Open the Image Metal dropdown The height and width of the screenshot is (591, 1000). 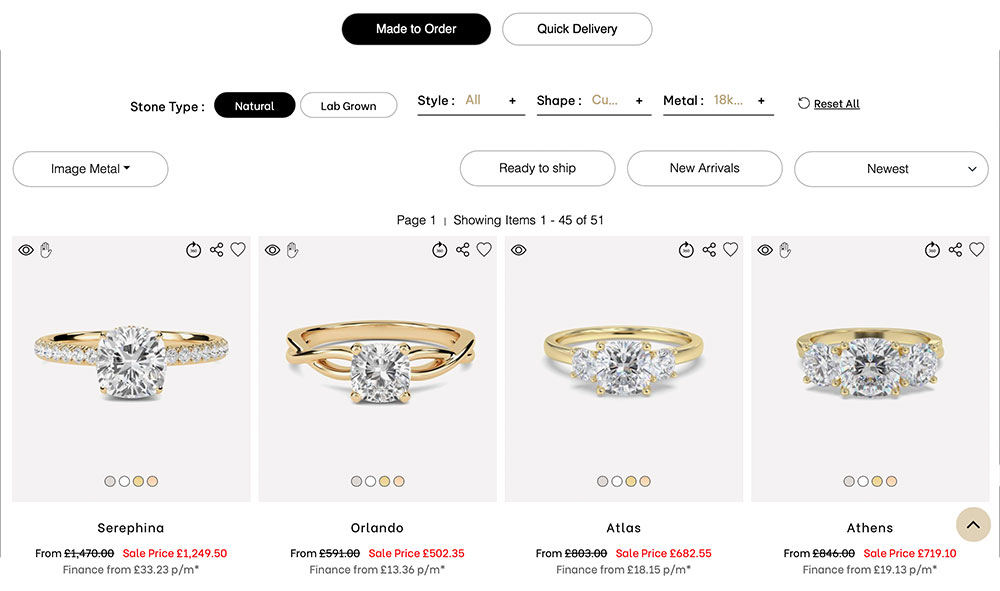click(90, 169)
